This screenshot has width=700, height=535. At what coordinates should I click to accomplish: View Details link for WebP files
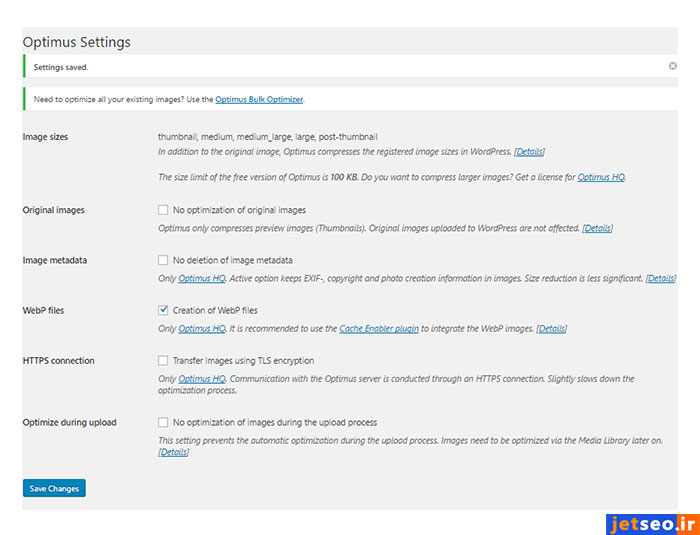click(551, 328)
